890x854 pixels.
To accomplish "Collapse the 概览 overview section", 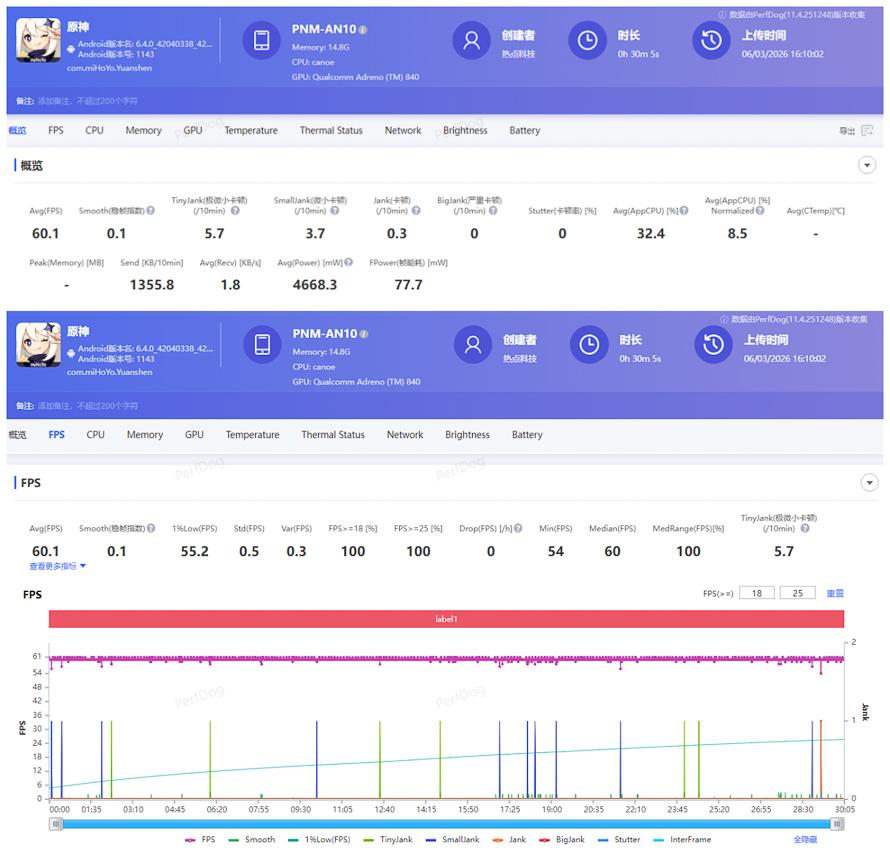I will tap(867, 165).
